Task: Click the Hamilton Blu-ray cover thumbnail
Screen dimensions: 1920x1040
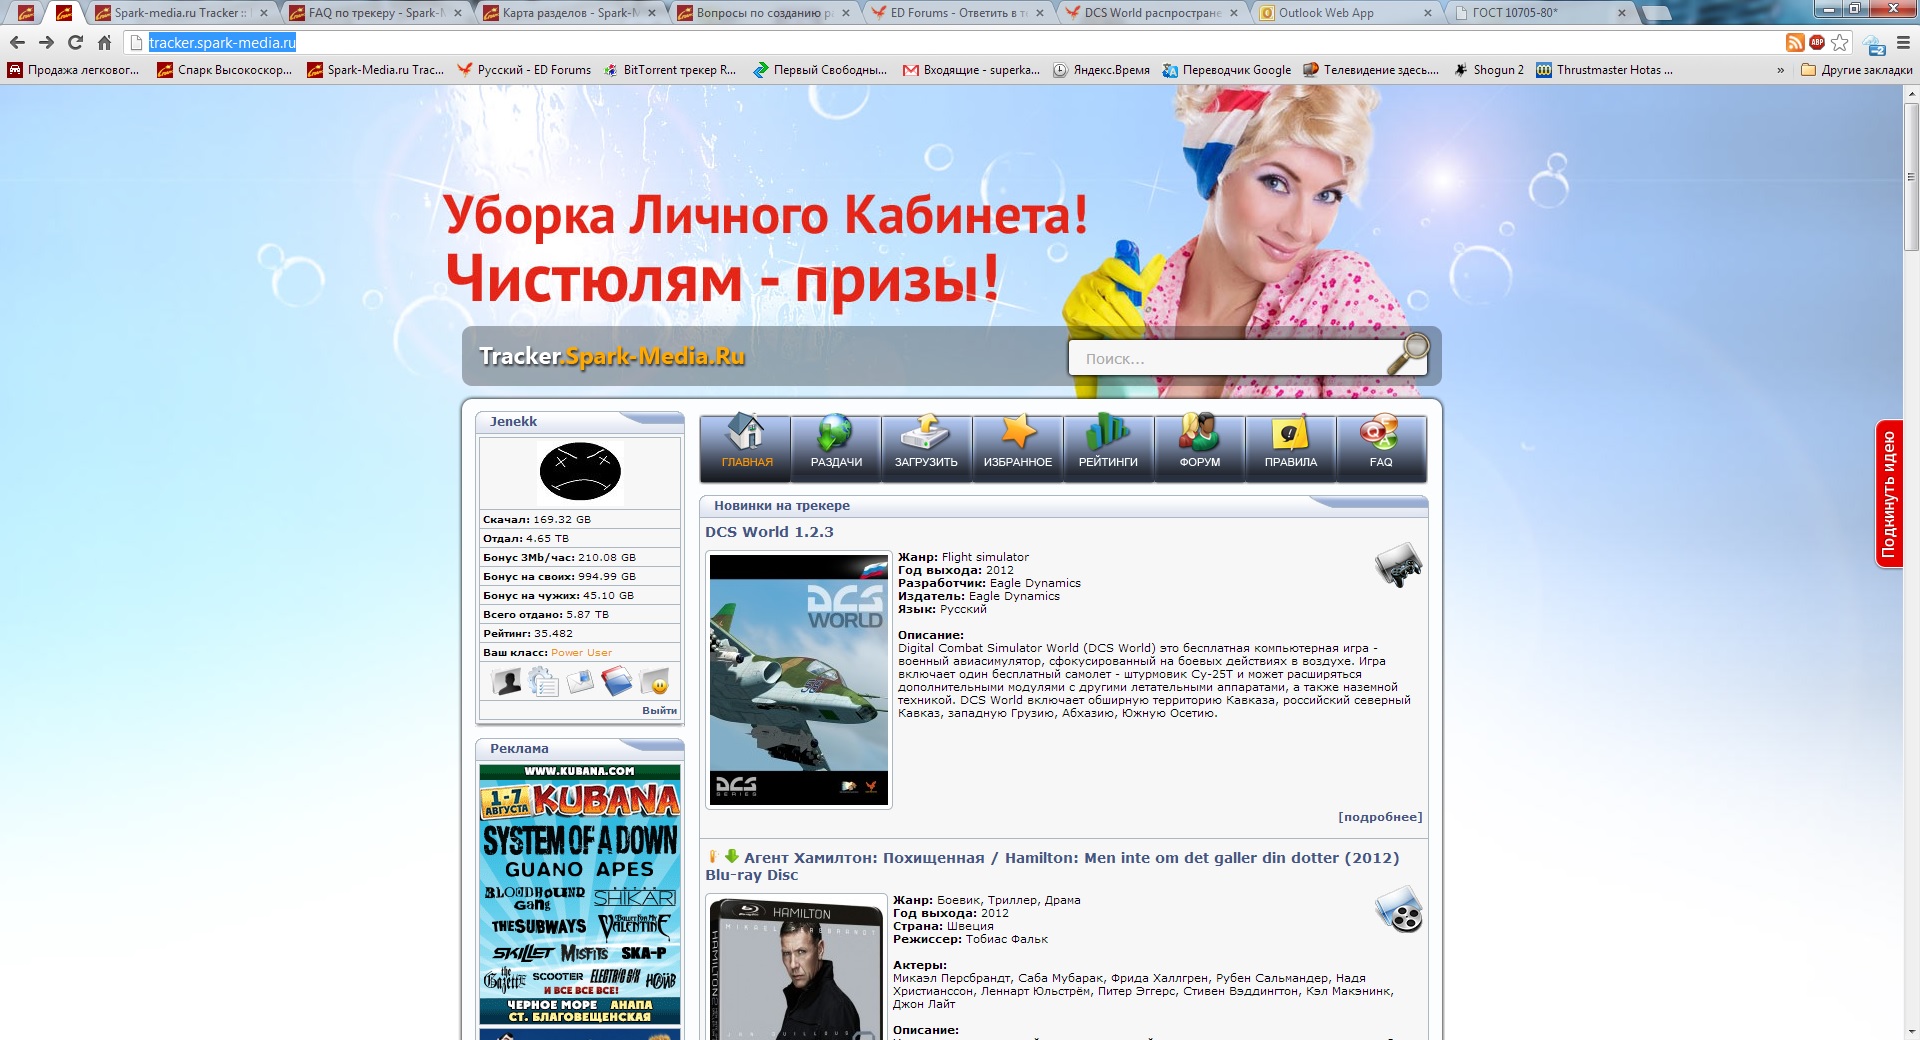Action: [798, 968]
